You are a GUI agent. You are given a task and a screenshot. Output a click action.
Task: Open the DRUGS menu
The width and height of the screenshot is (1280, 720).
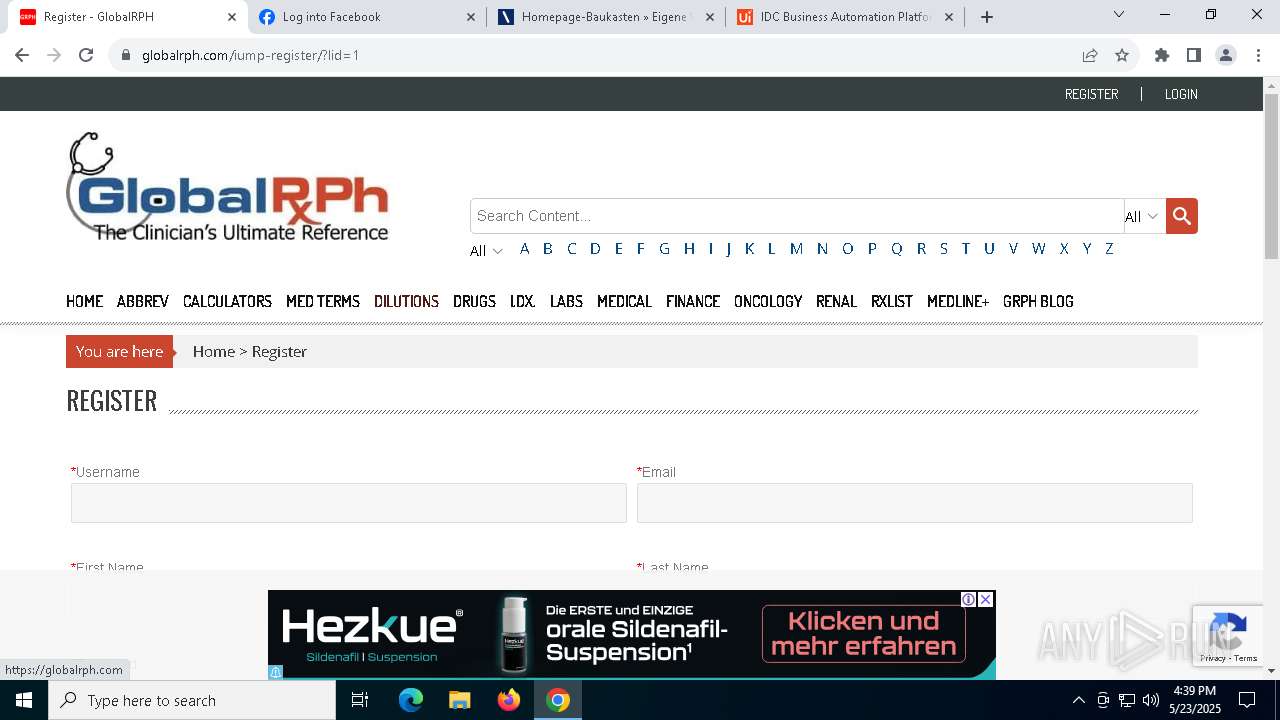(x=474, y=301)
